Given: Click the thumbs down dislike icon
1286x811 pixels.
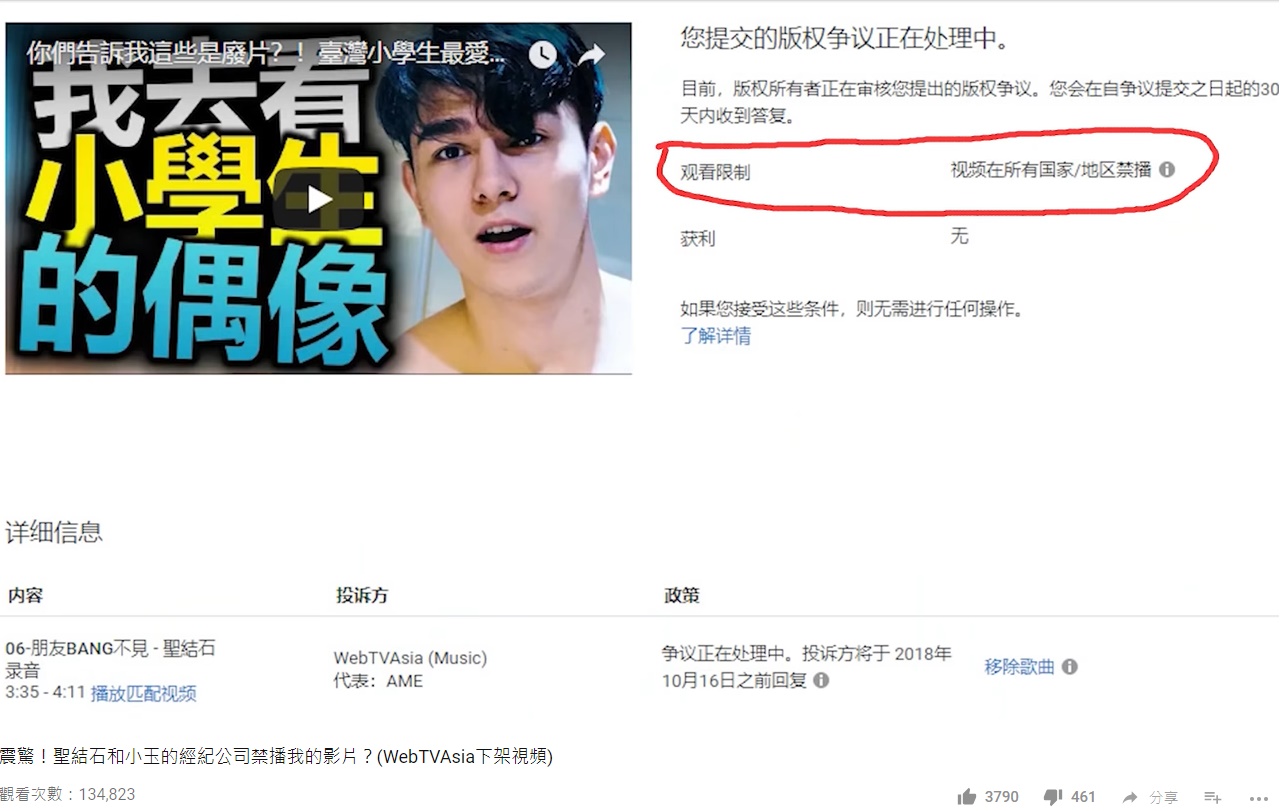Looking at the screenshot, I should click(x=1052, y=797).
